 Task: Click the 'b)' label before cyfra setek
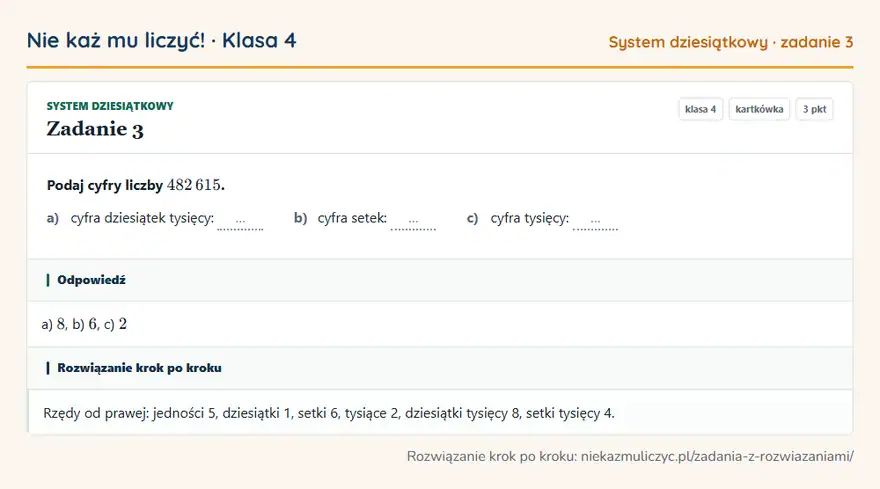300,218
